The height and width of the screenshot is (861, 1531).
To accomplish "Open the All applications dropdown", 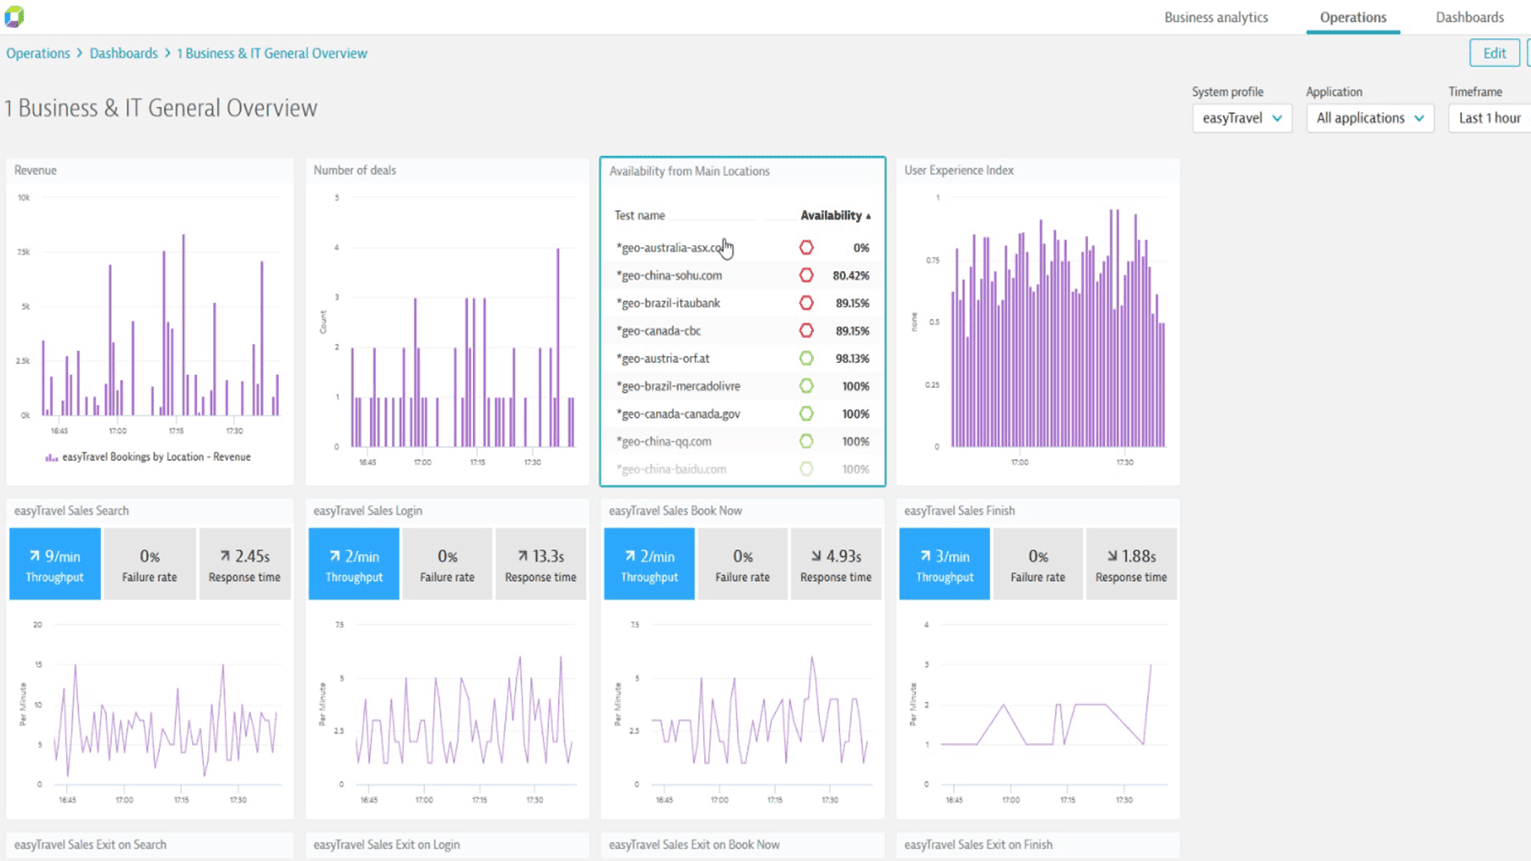I will [x=1370, y=118].
